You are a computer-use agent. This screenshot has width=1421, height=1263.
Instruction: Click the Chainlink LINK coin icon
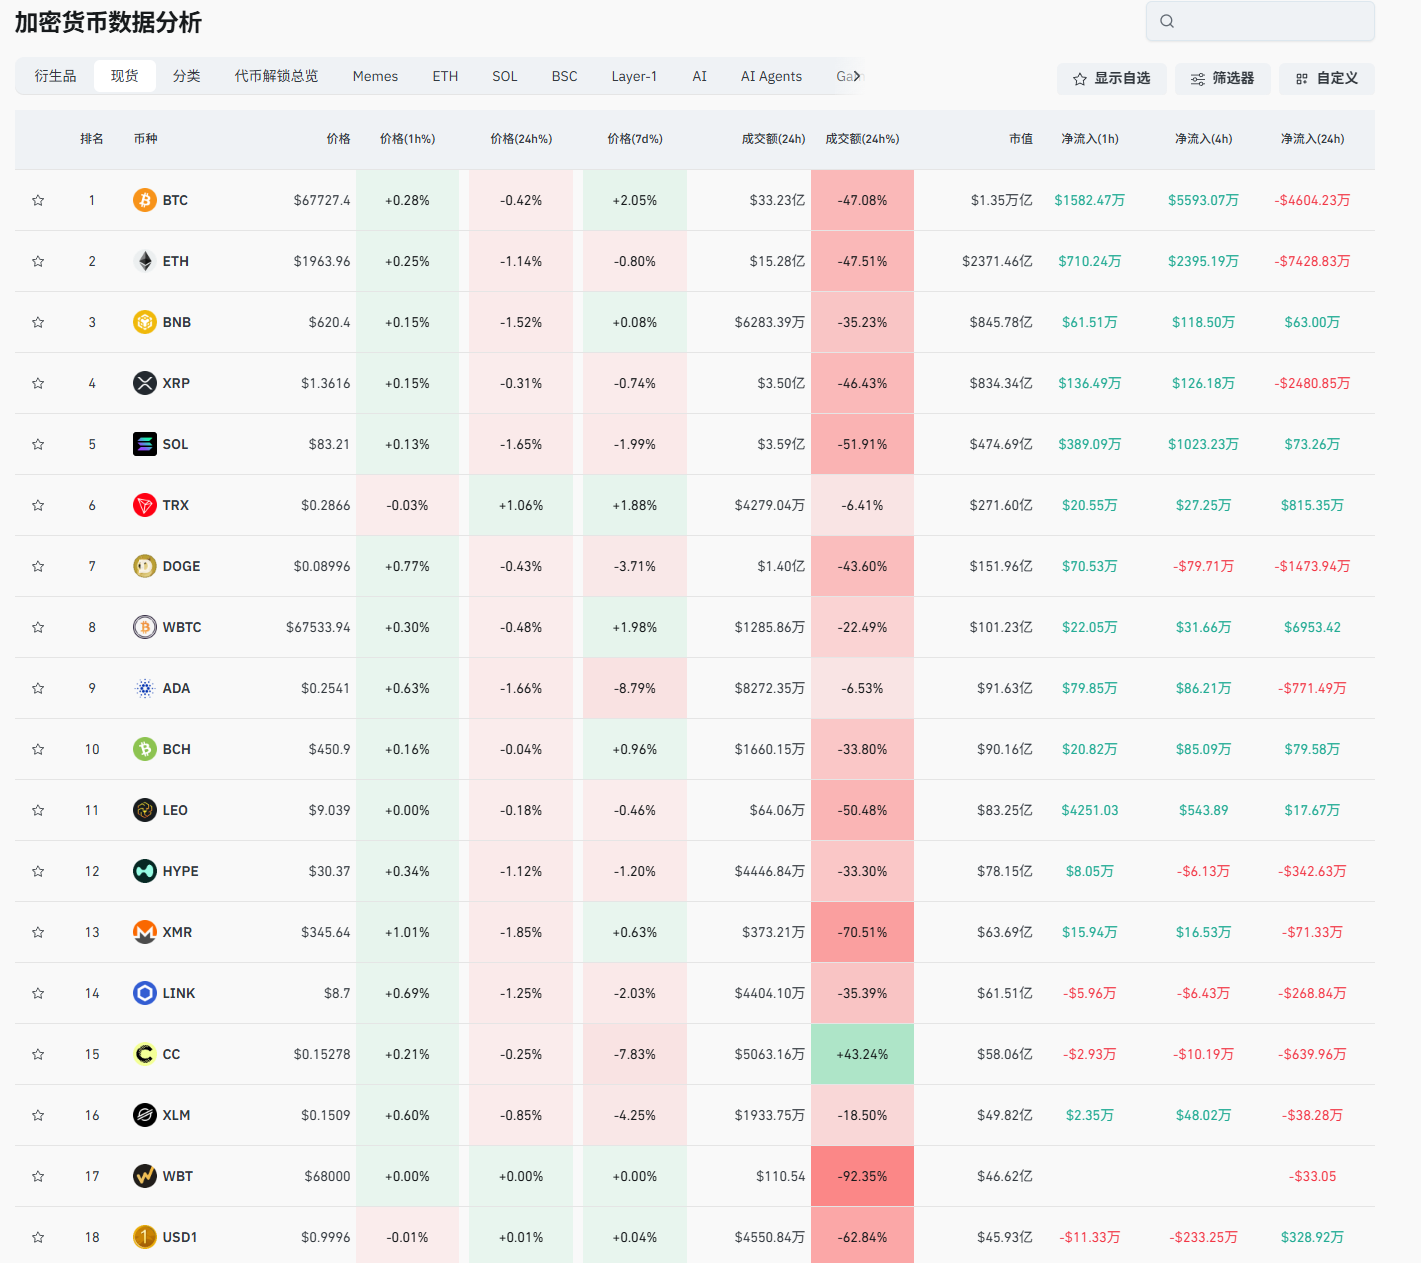pyautogui.click(x=145, y=993)
